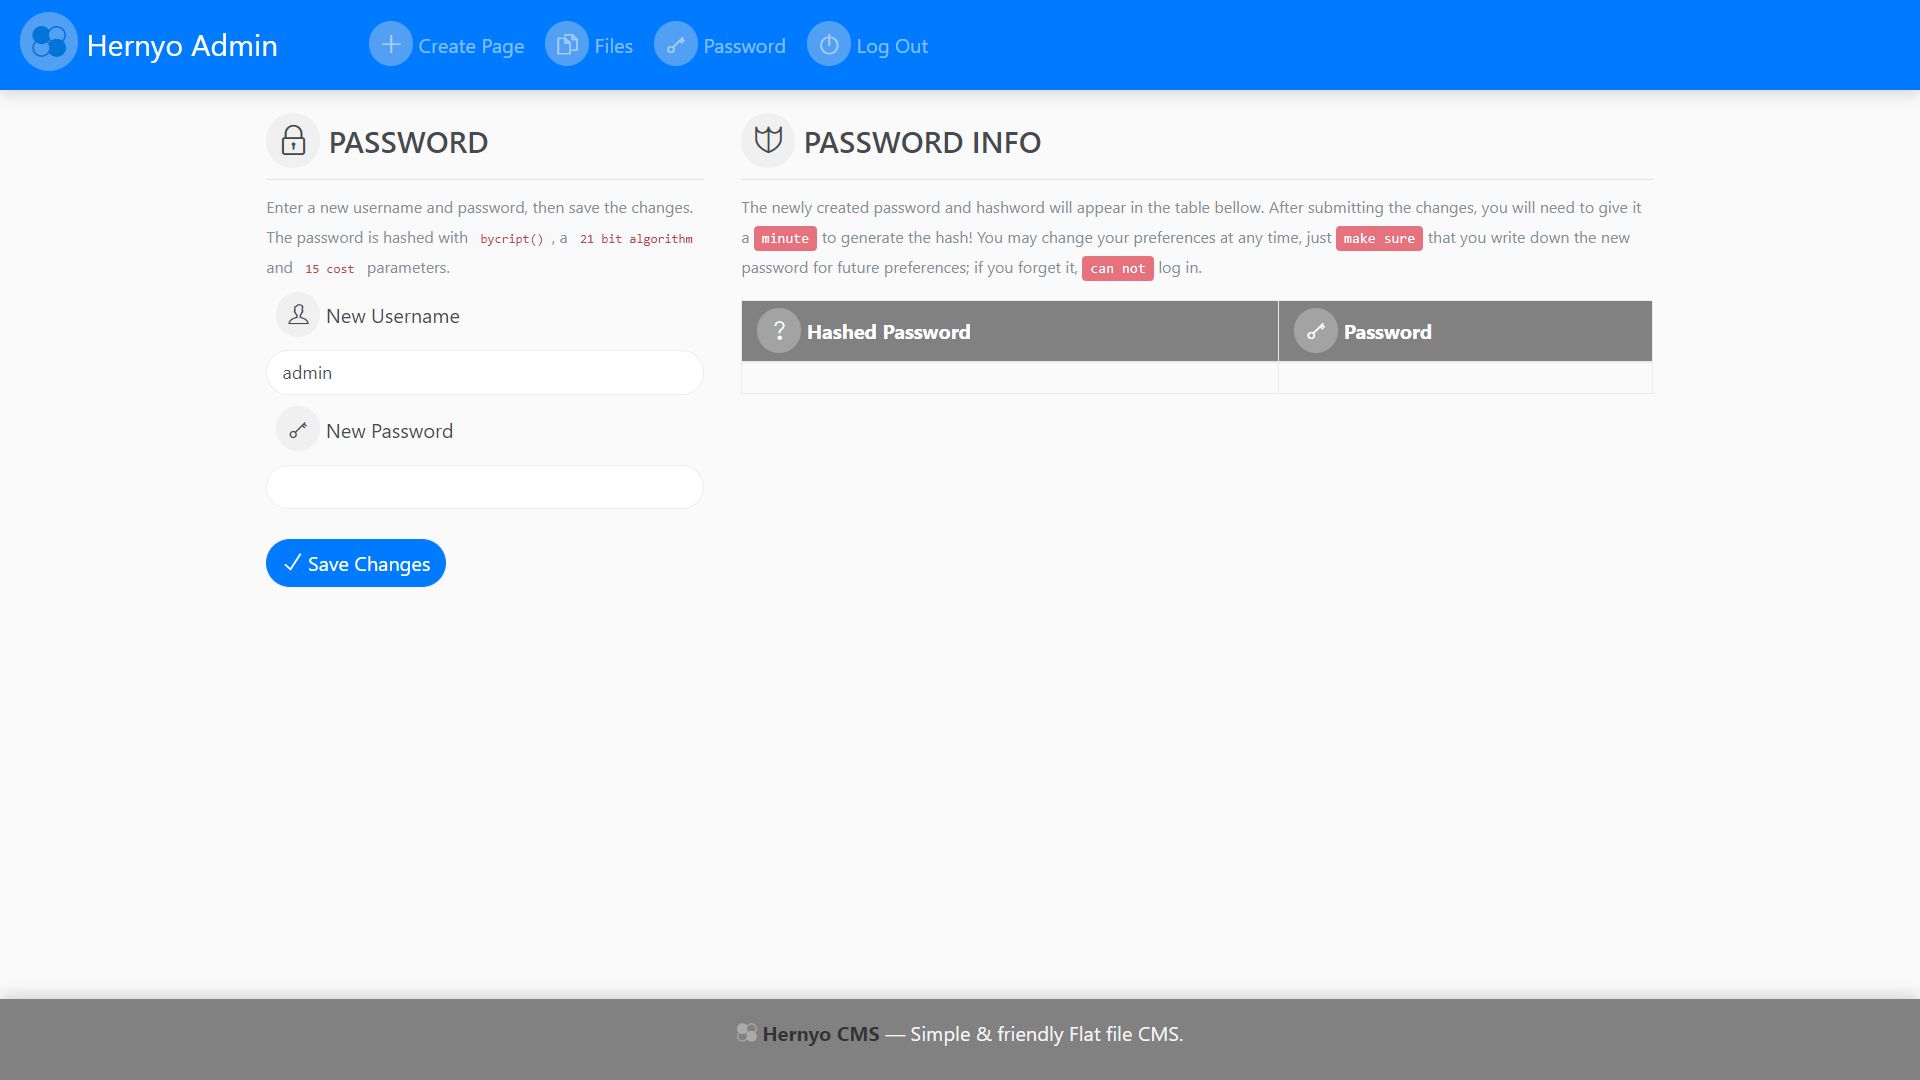This screenshot has height=1080, width=1920.
Task: Click the key icon near New Password label
Action: pos(298,430)
